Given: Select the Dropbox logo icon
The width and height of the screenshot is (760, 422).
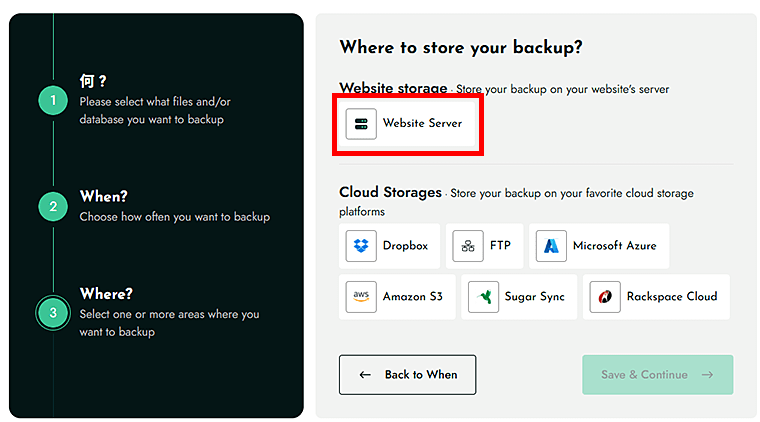Looking at the screenshot, I should pos(361,246).
